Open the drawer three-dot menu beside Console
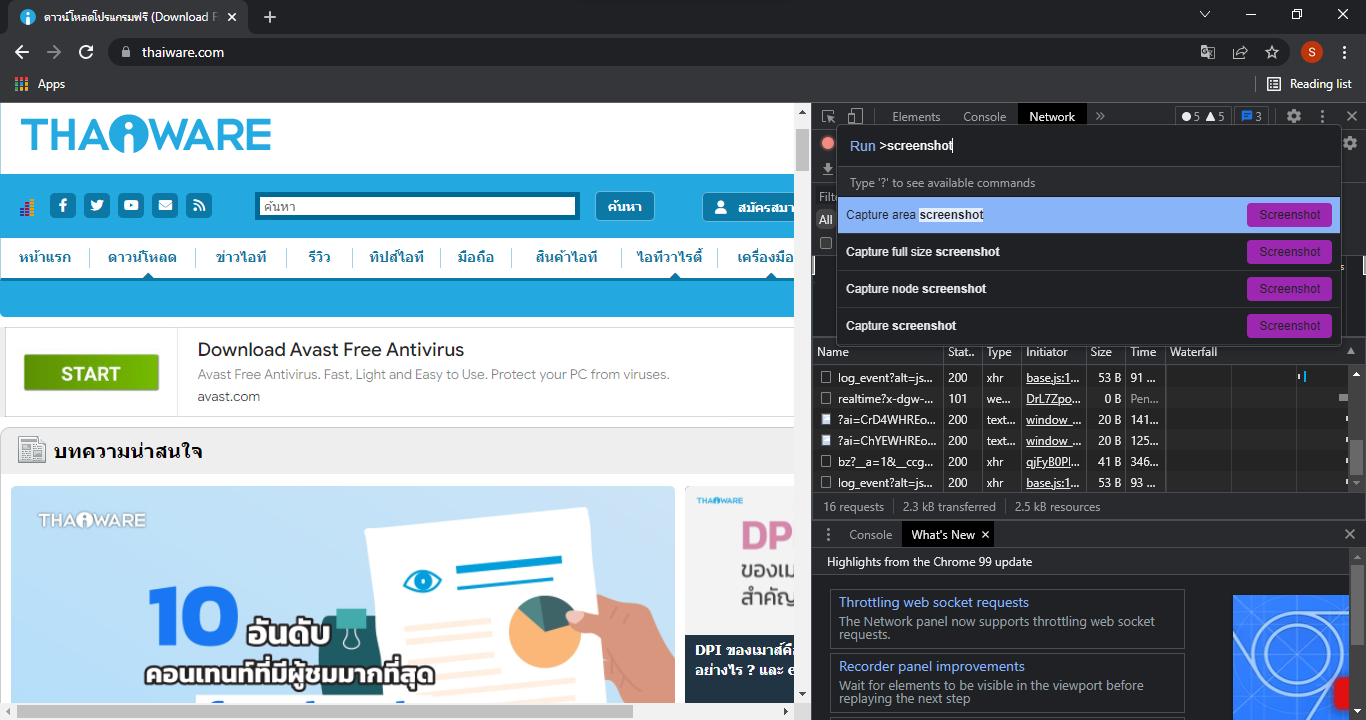Image resolution: width=1366 pixels, height=720 pixels. coord(828,534)
